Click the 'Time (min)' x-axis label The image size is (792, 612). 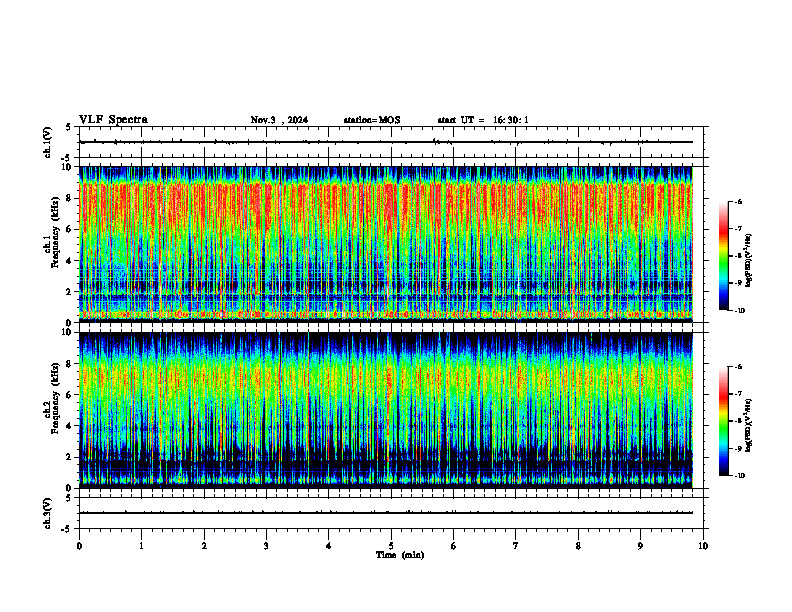click(400, 555)
